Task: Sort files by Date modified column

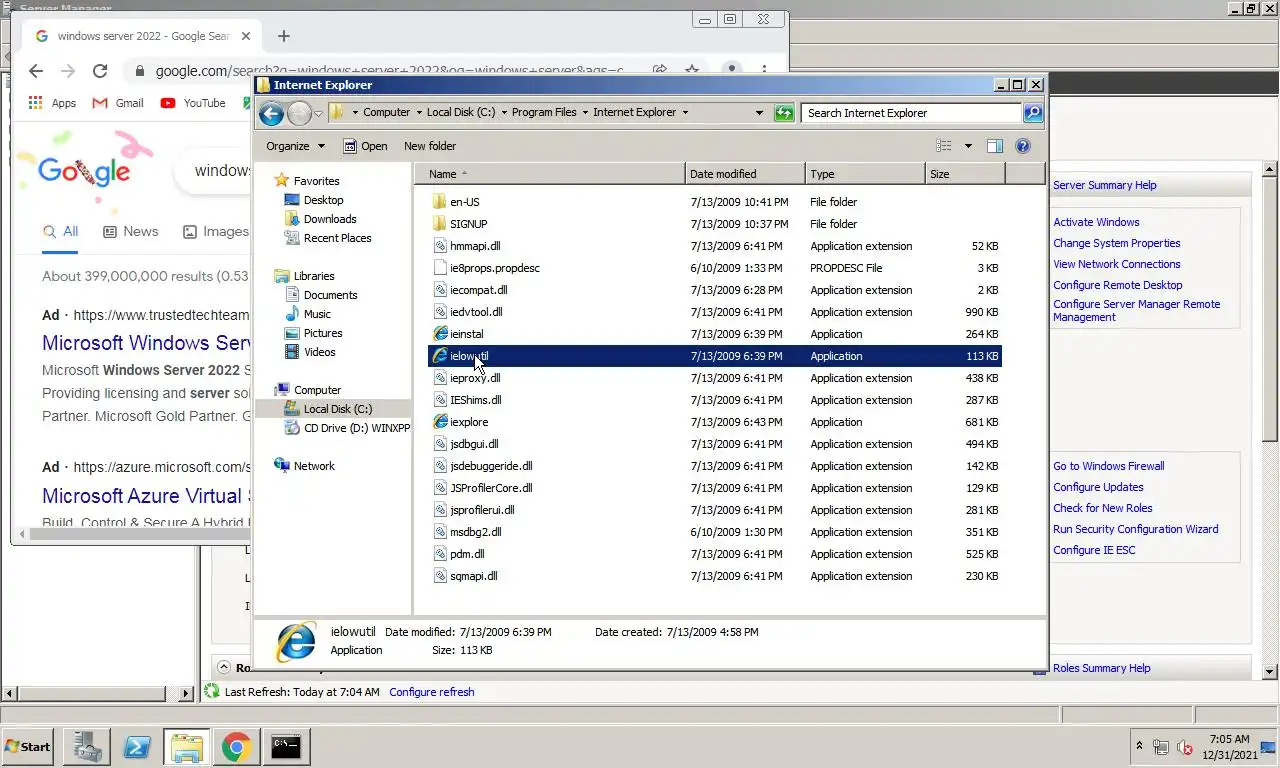Action: [x=745, y=174]
